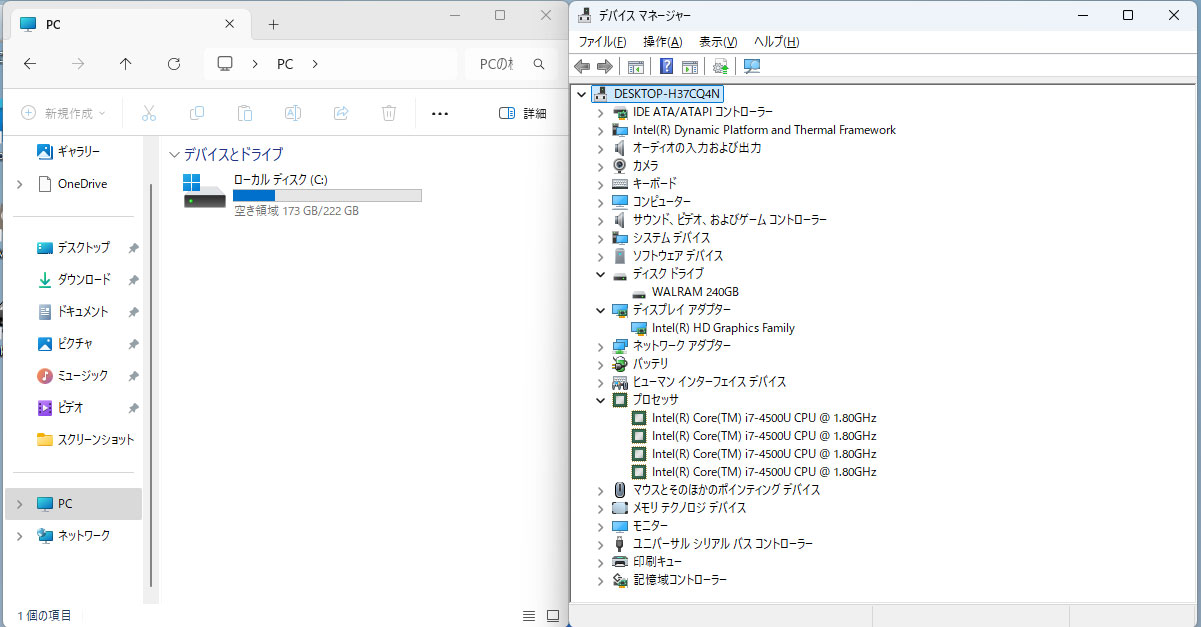Click the PC search field

click(511, 64)
